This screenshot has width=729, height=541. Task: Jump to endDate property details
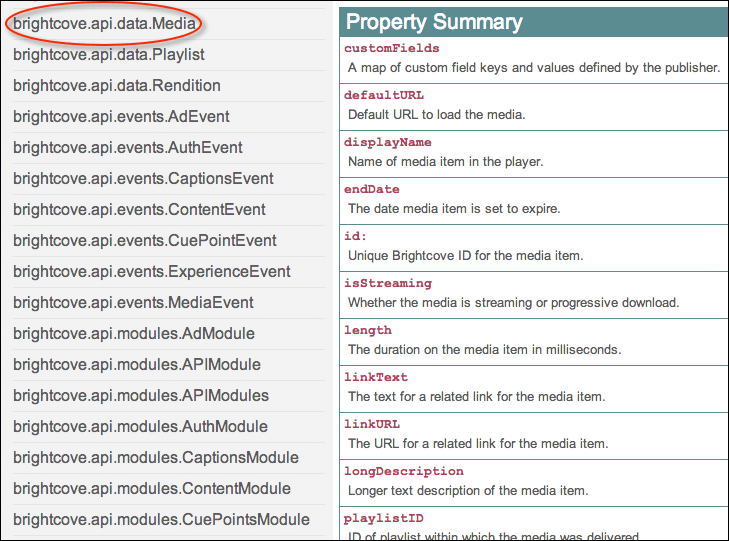click(x=371, y=189)
